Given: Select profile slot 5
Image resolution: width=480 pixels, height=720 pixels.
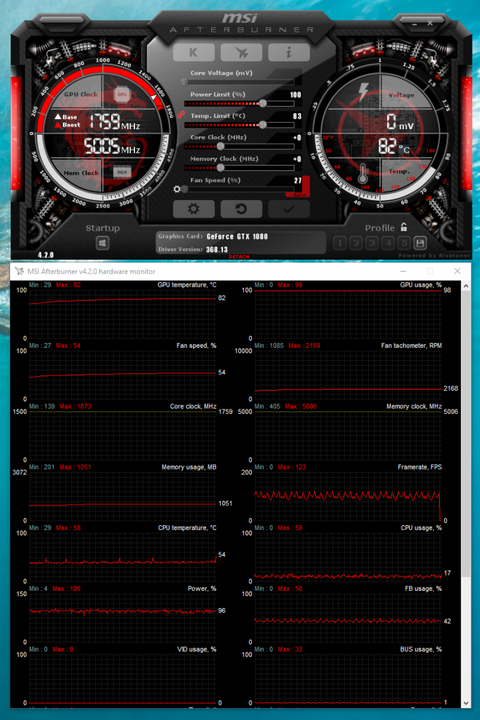Looking at the screenshot, I should coord(404,243).
